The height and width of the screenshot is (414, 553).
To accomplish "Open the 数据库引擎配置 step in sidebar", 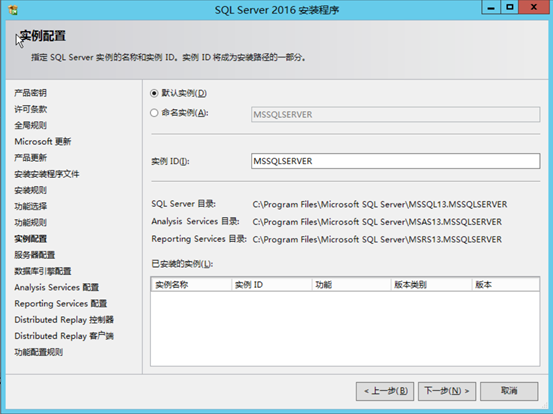I will pyautogui.click(x=43, y=271).
